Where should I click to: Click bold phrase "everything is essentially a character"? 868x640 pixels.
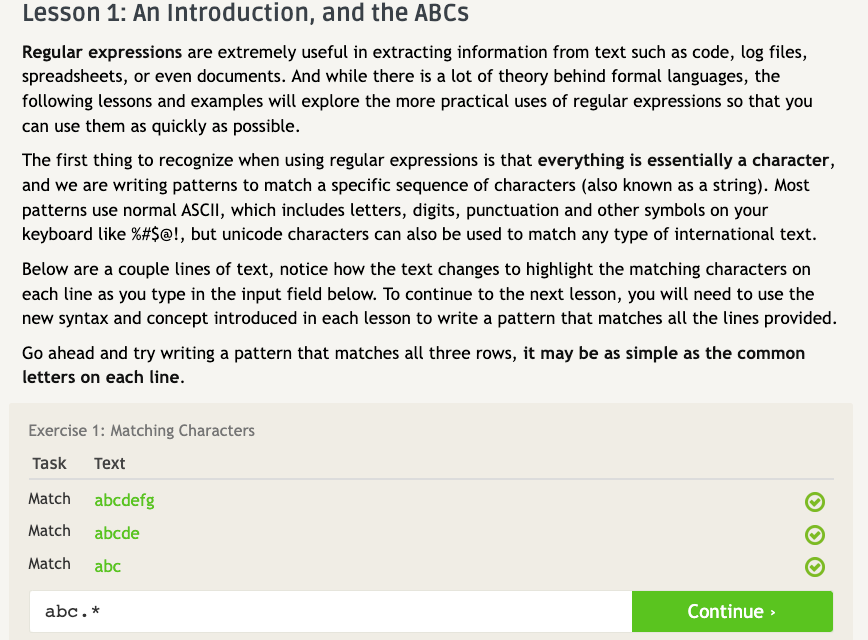tap(683, 160)
